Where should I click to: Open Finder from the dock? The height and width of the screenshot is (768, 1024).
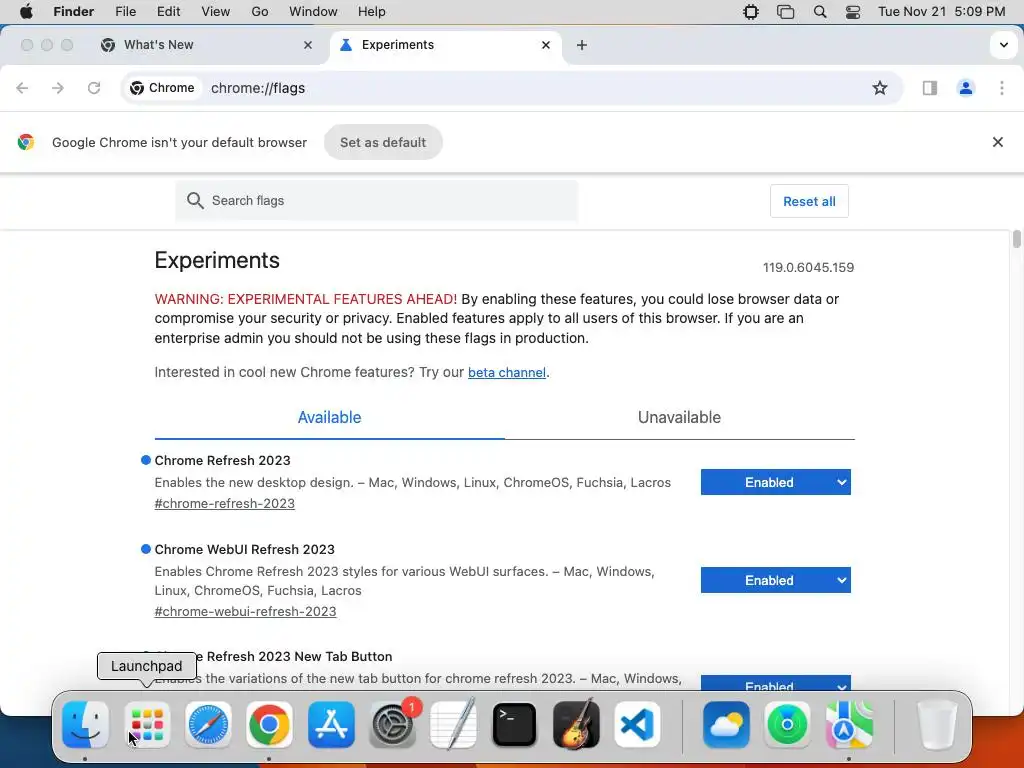[x=86, y=724]
